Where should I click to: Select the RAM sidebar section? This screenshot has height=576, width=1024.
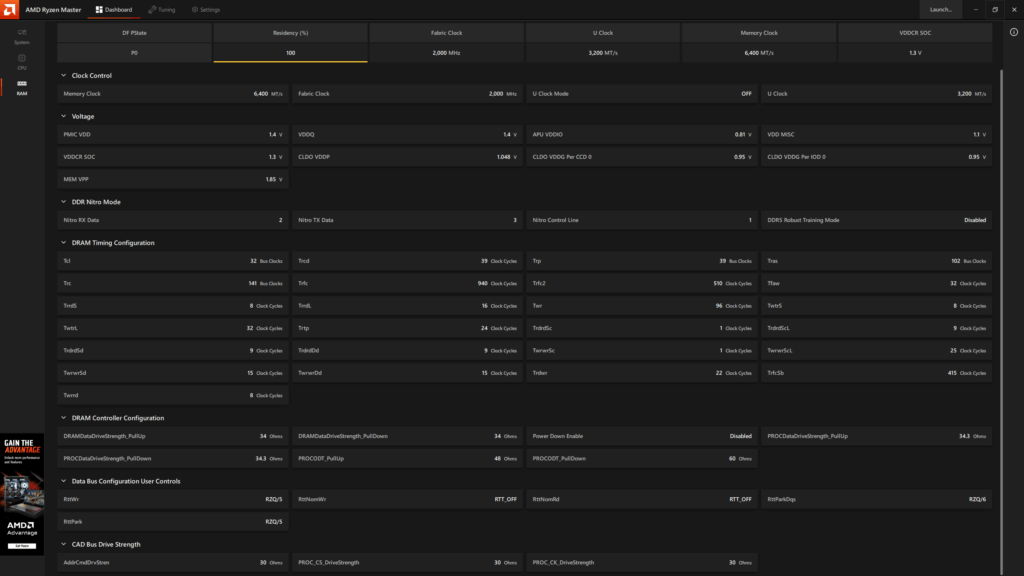[x=22, y=88]
